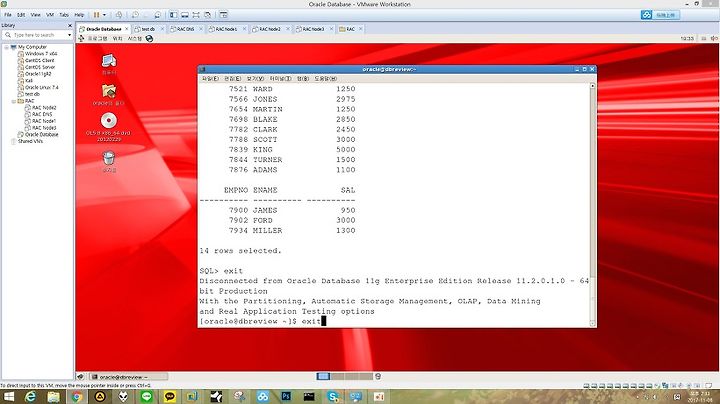Take a snapshot of this VM
Viewport: 720px width, 404px height.
click(135, 15)
